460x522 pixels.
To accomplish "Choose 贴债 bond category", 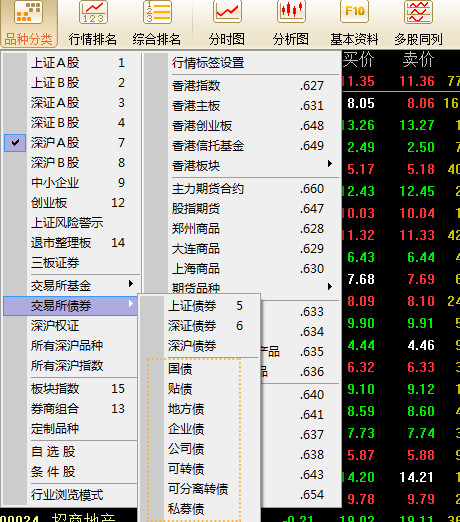I will click(199, 389).
